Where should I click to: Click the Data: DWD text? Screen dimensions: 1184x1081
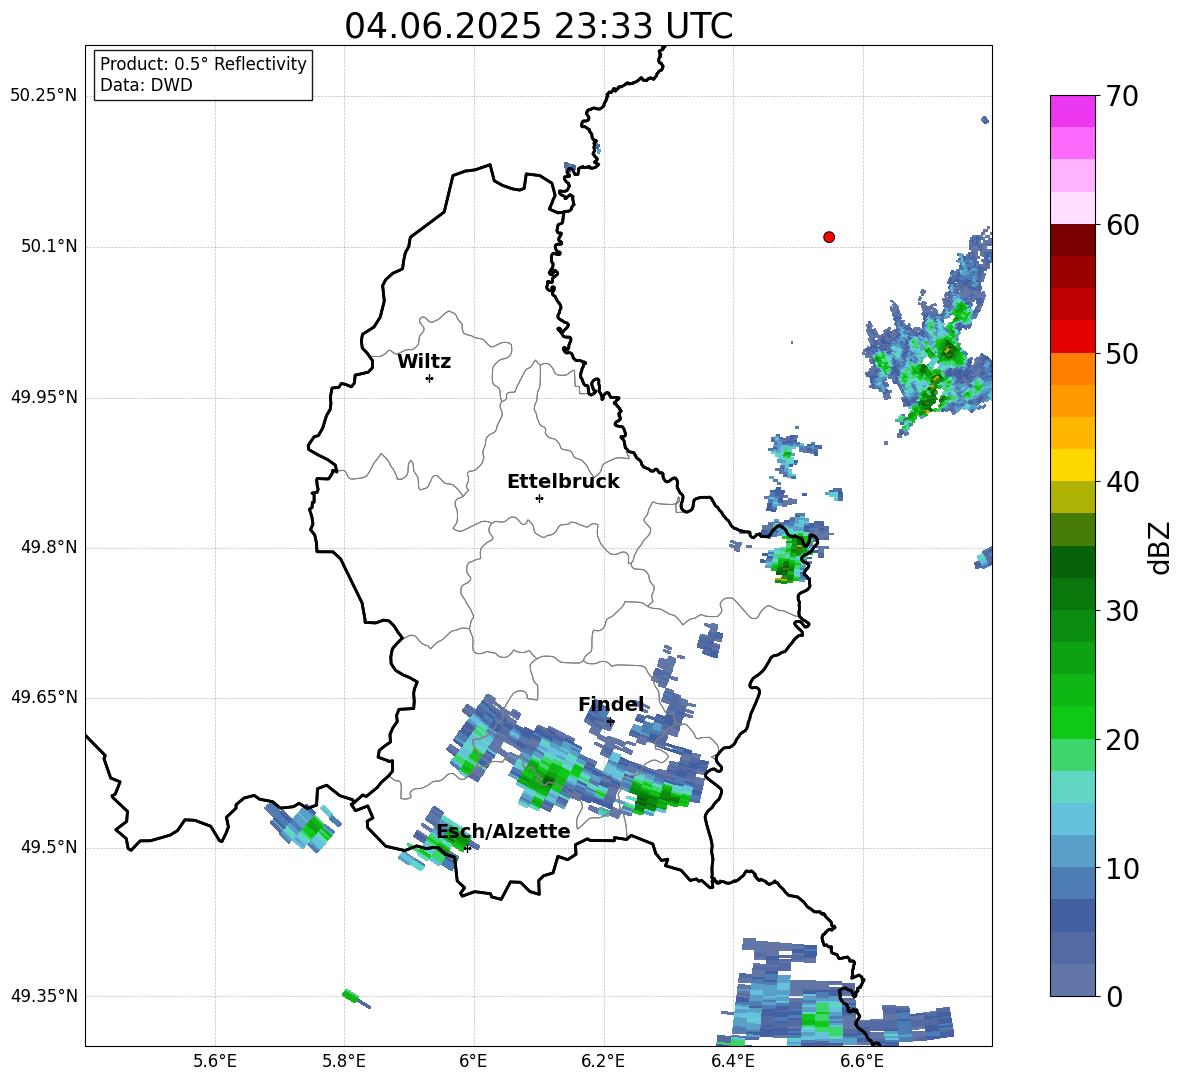pyautogui.click(x=146, y=85)
